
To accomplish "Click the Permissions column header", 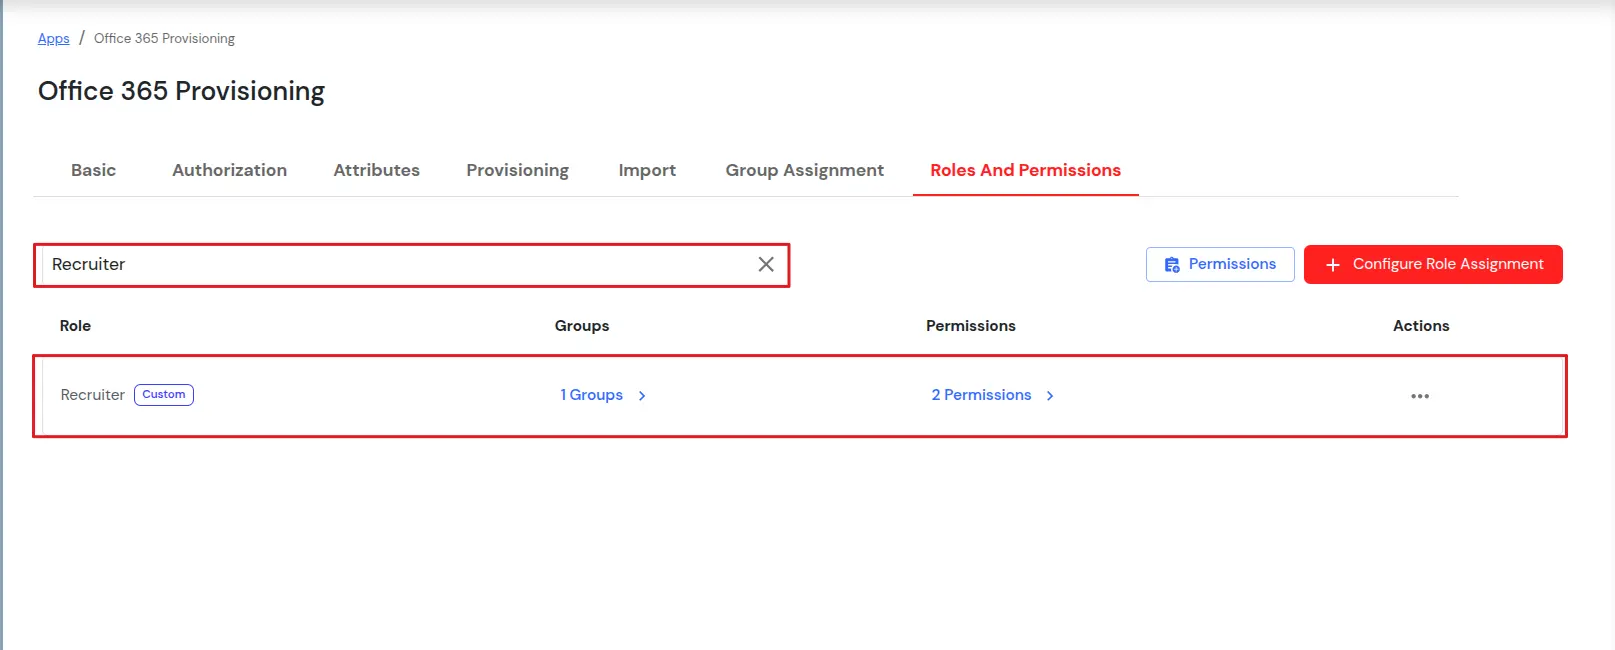I will [x=970, y=326].
